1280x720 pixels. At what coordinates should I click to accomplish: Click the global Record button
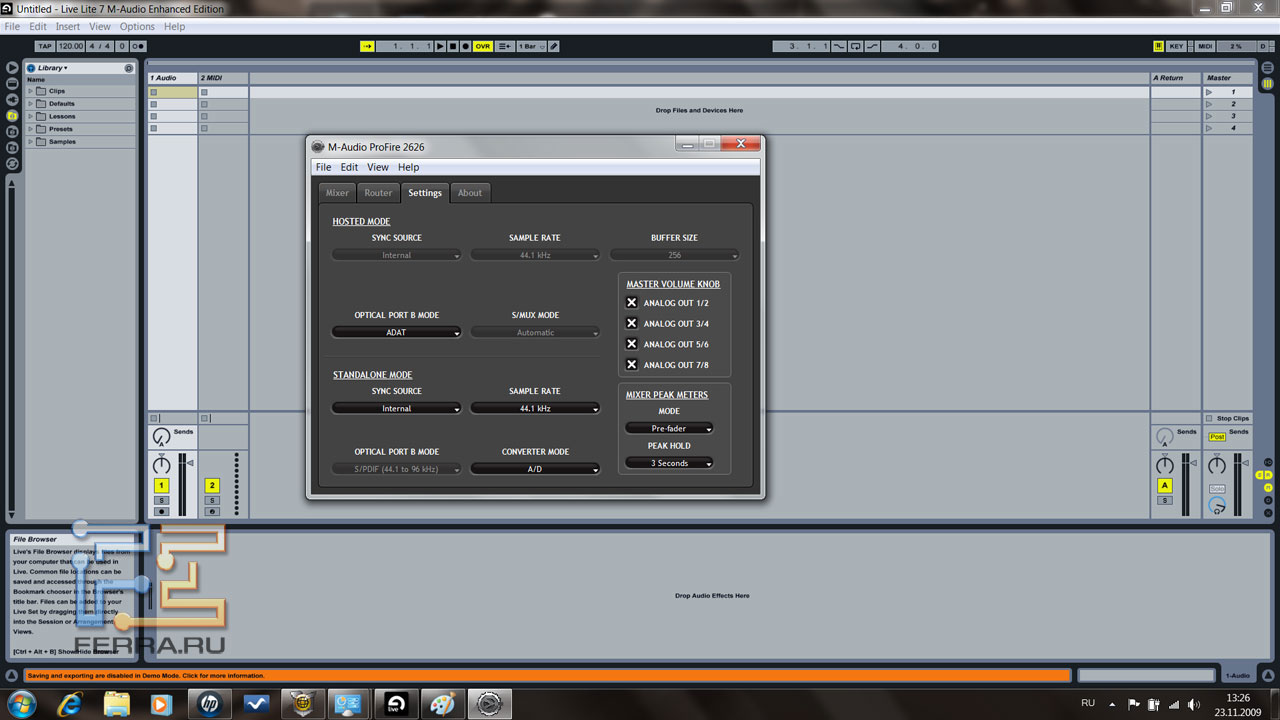[x=464, y=46]
